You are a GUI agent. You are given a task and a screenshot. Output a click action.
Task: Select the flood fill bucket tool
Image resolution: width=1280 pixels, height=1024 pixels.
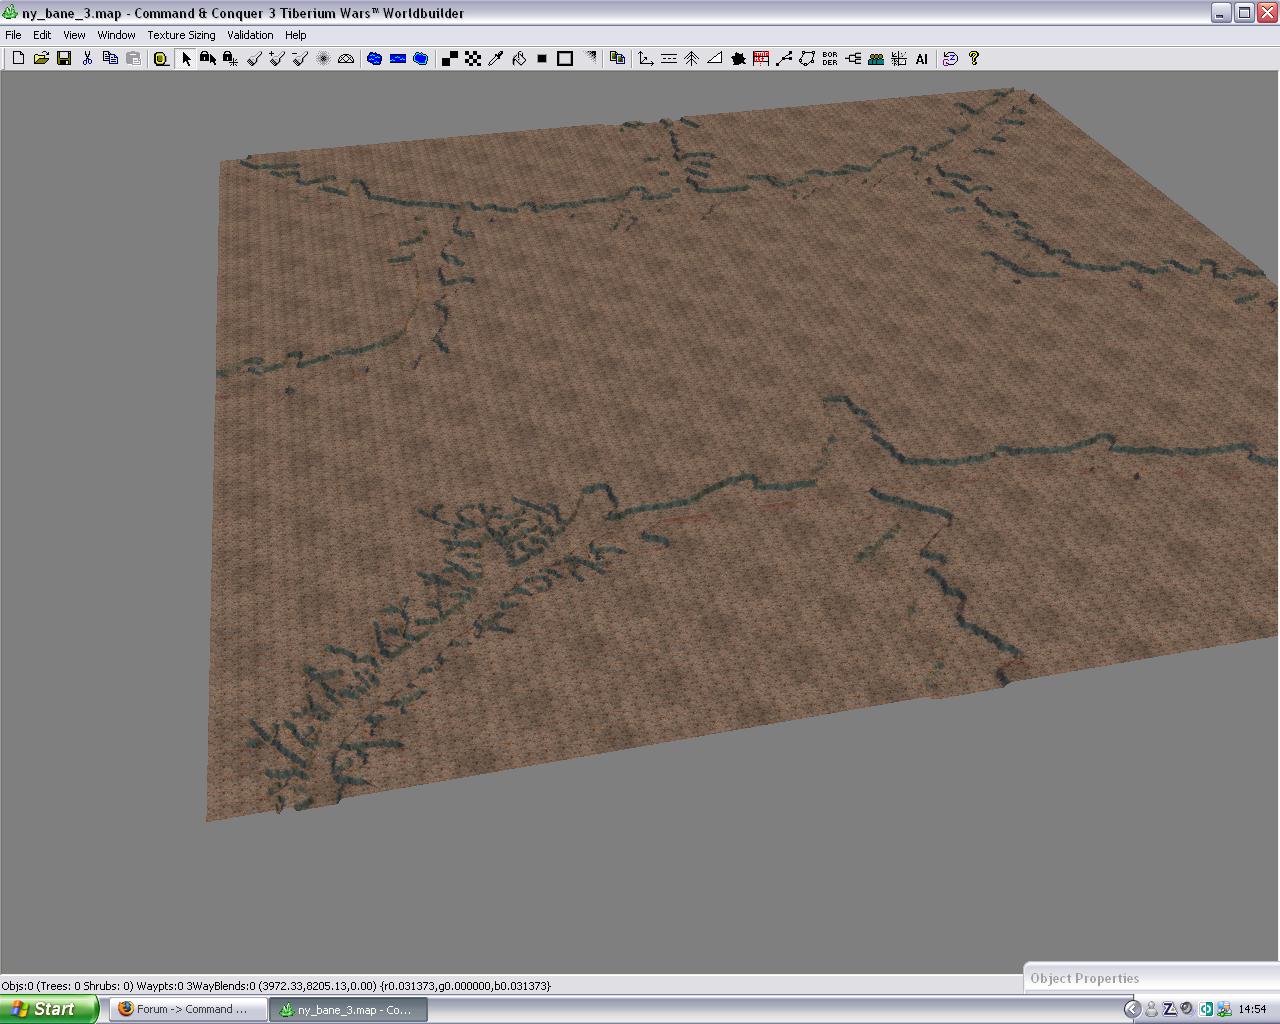coord(518,59)
